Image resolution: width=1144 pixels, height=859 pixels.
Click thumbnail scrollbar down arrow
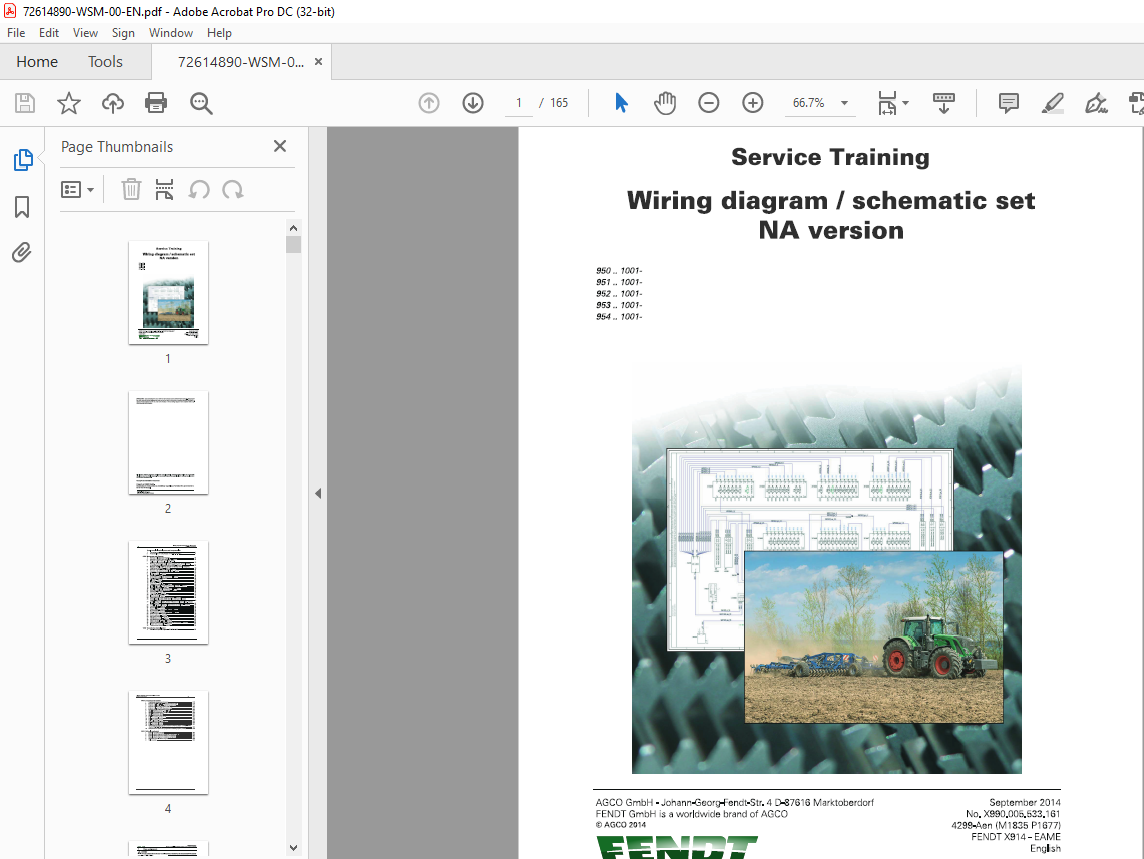tap(293, 847)
